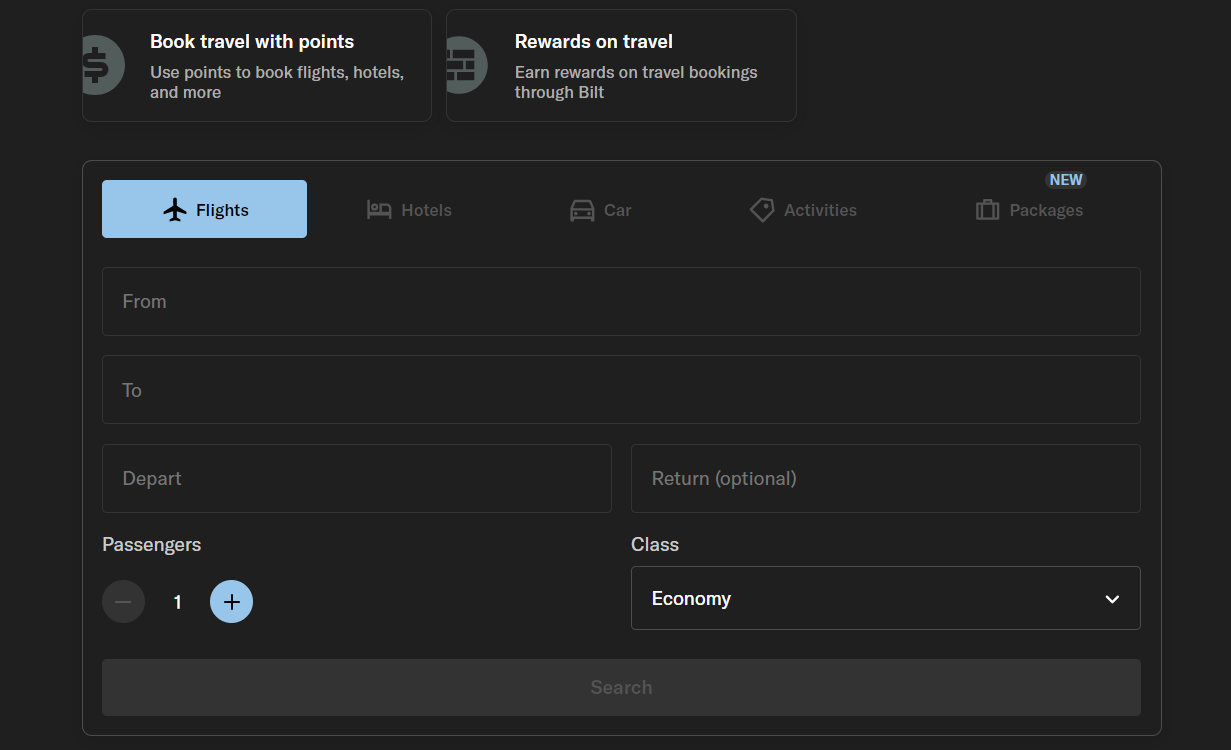Click the NEW badge above Packages
Image resolution: width=1231 pixels, height=750 pixels.
tap(1065, 180)
